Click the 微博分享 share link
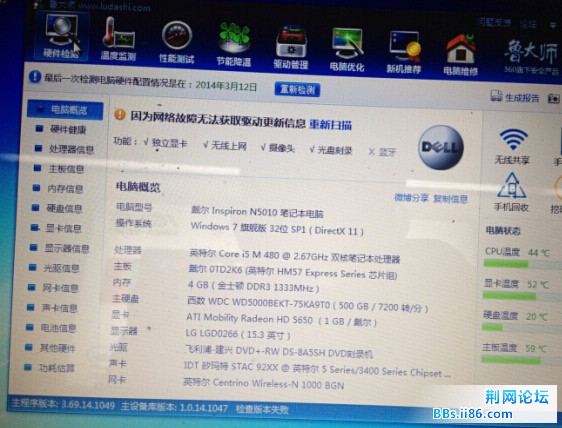This screenshot has width=562, height=428. click(x=411, y=198)
